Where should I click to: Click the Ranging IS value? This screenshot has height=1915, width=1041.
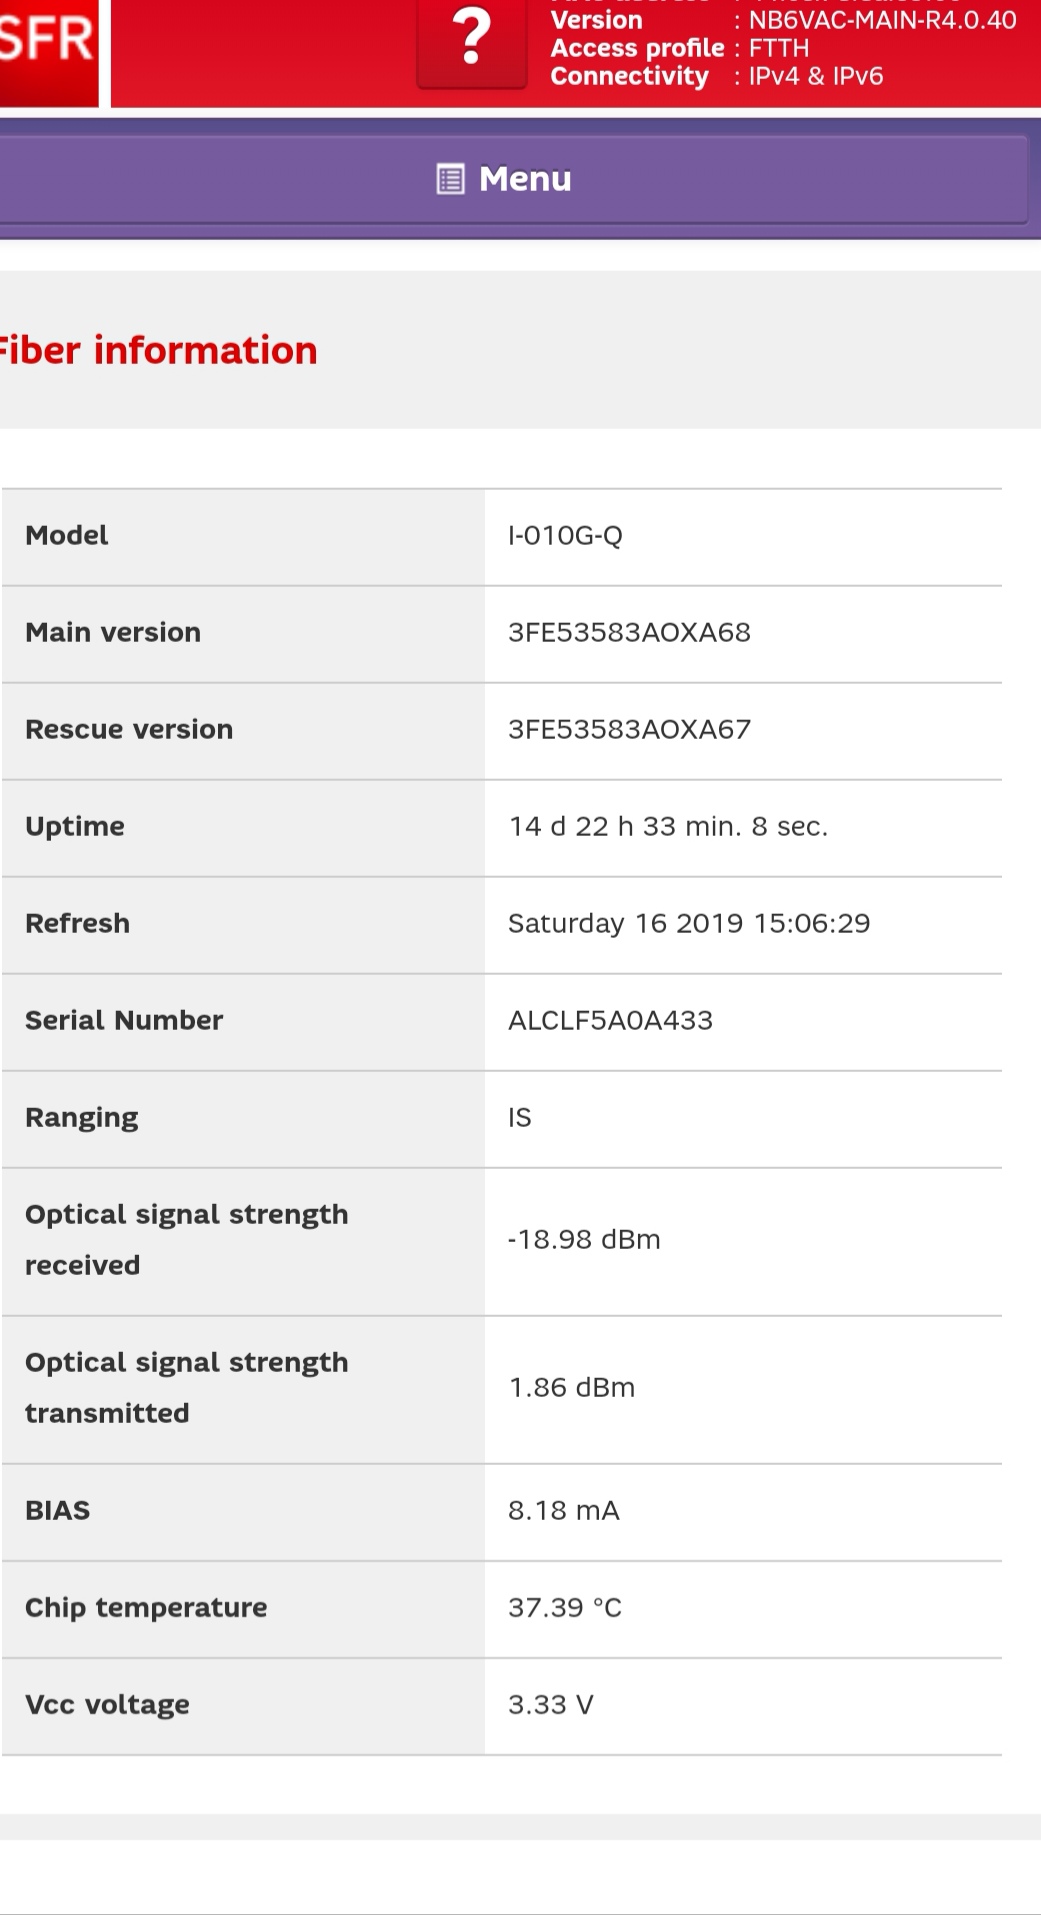[x=519, y=1117]
